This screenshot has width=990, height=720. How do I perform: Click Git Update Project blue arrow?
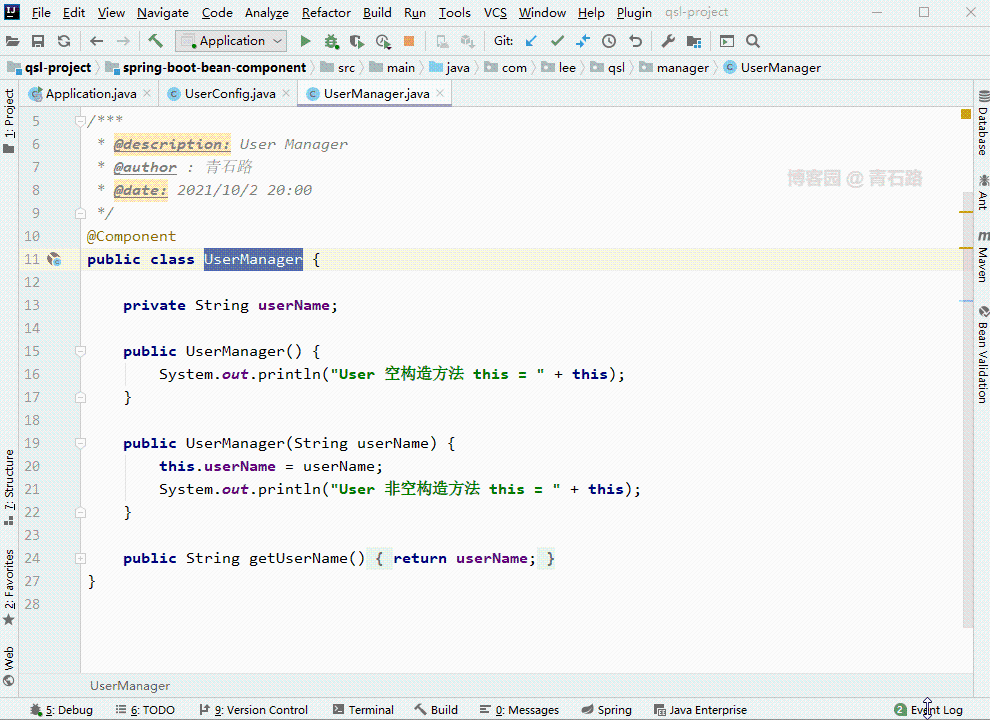coord(531,41)
